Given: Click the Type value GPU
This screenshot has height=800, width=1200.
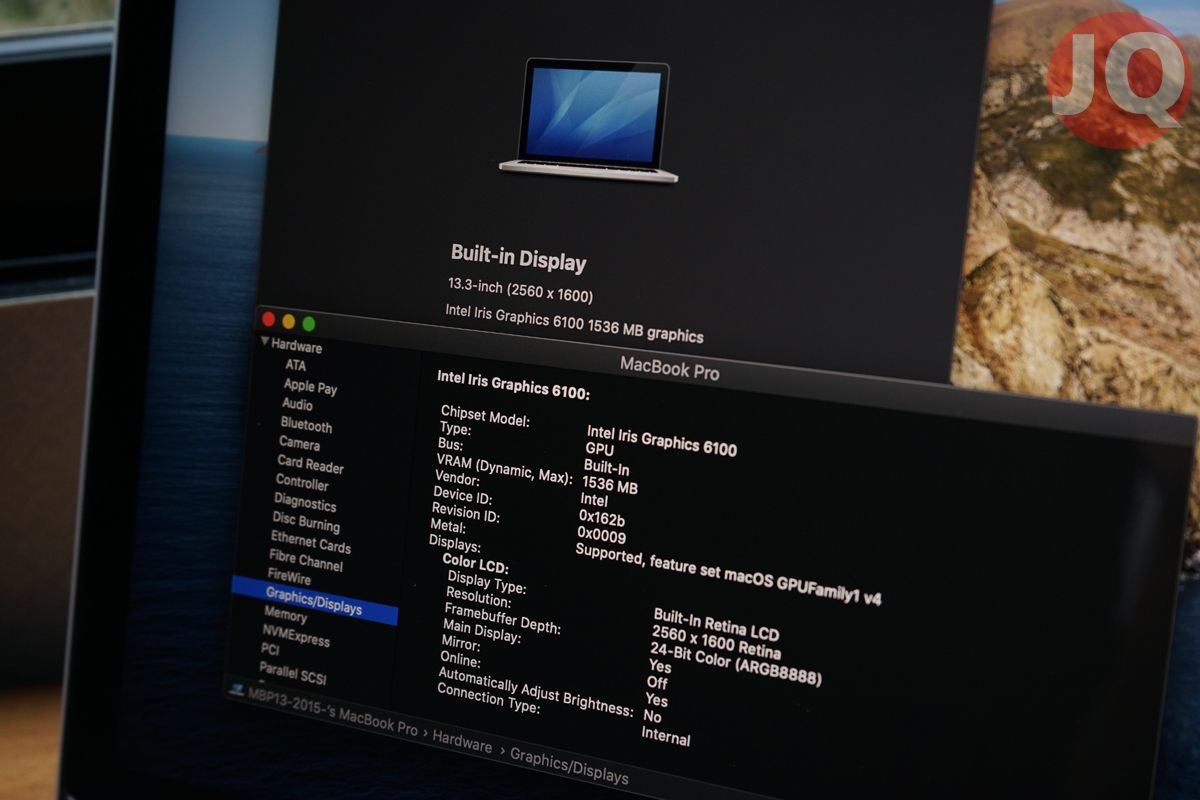Looking at the screenshot, I should pyautogui.click(x=599, y=448).
